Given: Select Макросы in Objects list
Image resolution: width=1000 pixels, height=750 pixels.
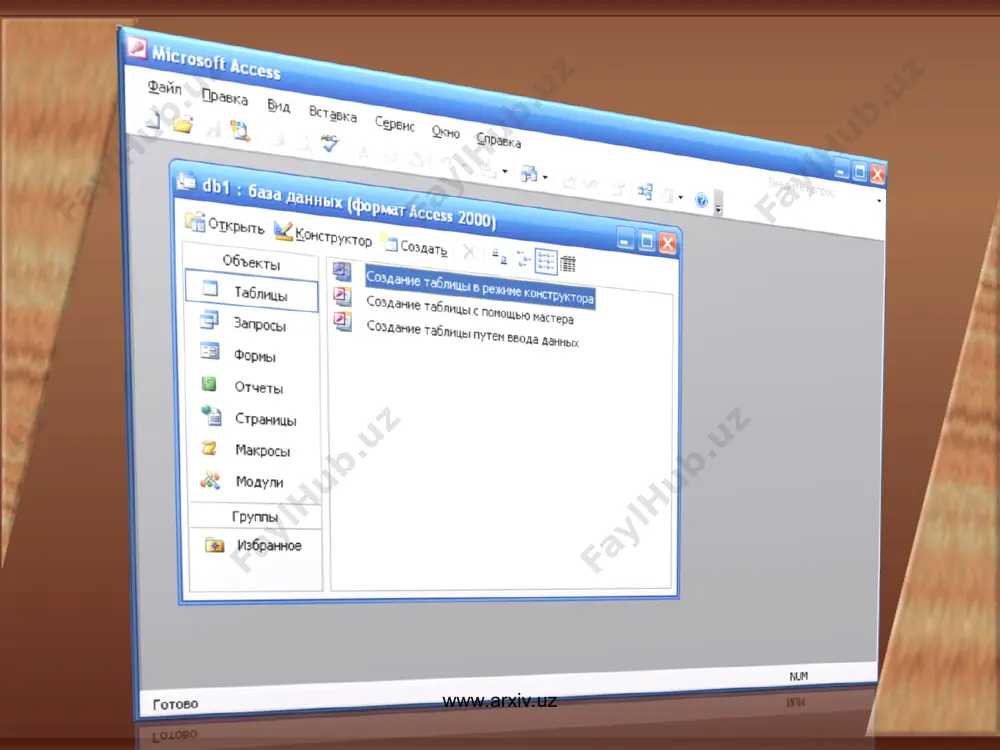Looking at the screenshot, I should 263,450.
